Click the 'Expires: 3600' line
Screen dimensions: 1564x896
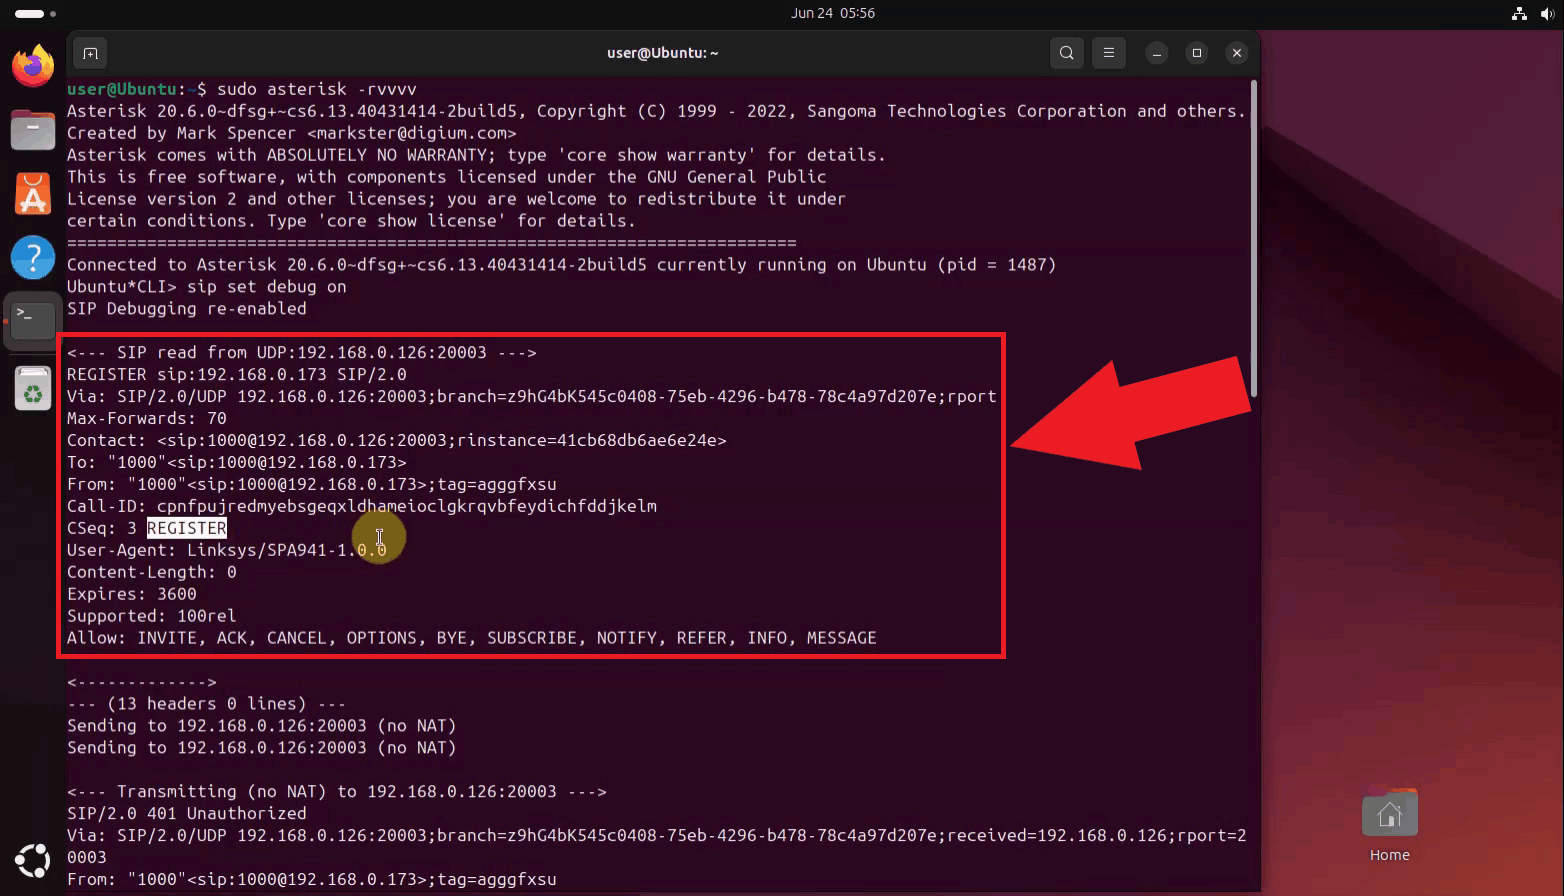pyautogui.click(x=132, y=595)
